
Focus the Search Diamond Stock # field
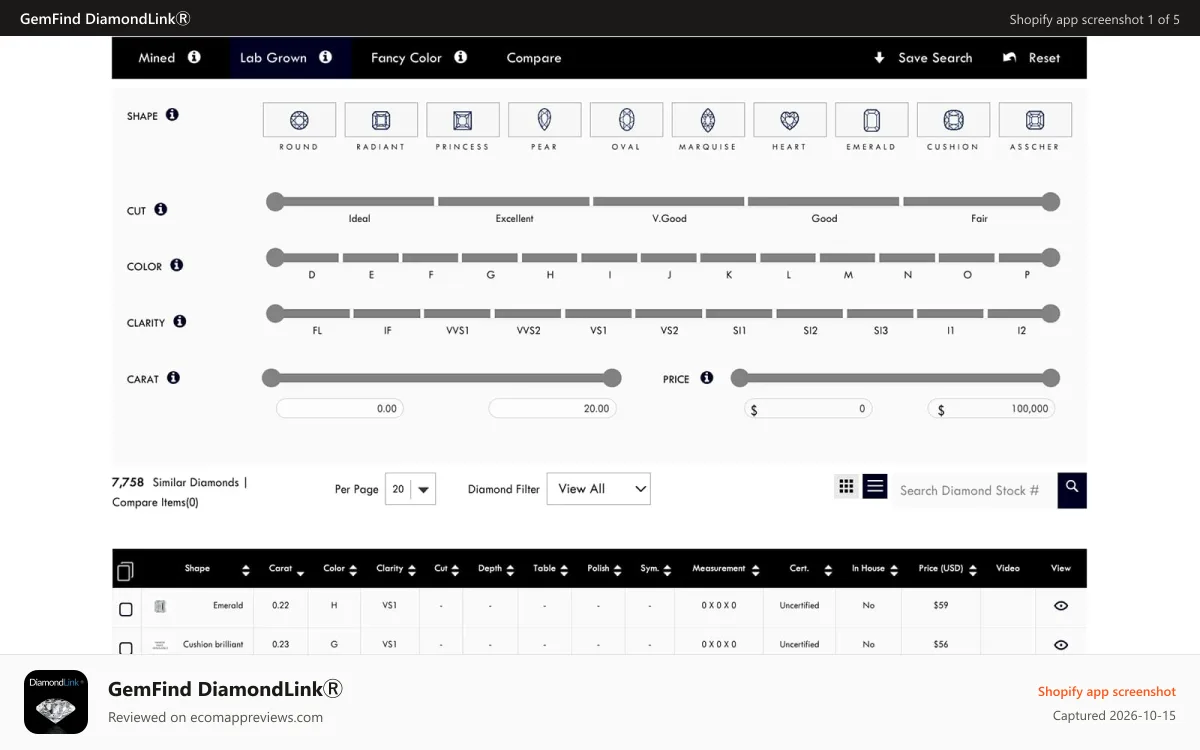(974, 490)
